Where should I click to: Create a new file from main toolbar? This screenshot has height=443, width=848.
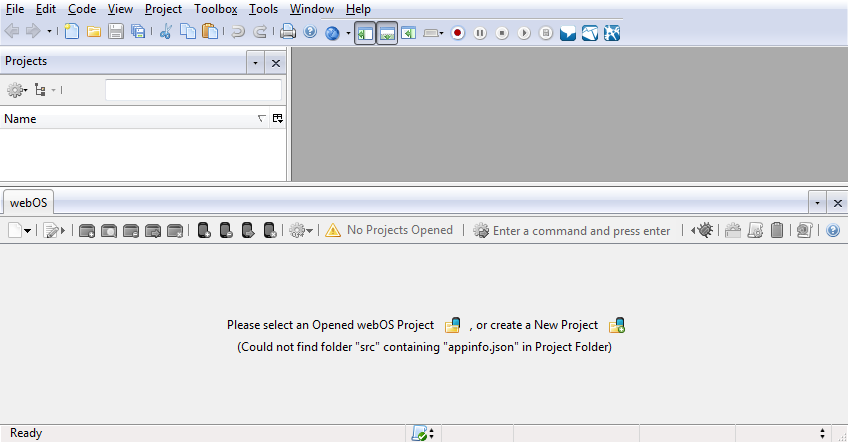(x=71, y=31)
